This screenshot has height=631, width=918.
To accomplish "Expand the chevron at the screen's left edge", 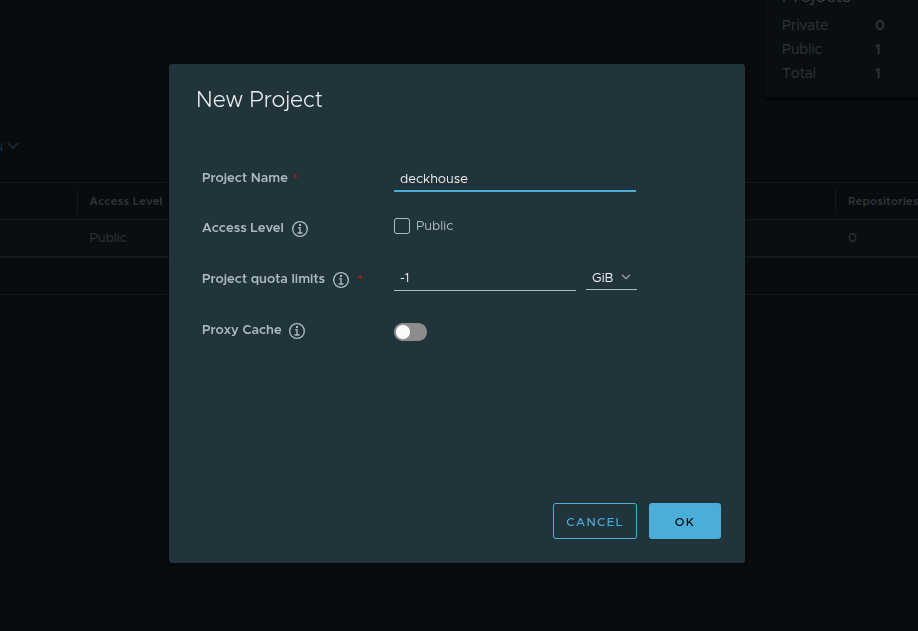I will click(11, 145).
